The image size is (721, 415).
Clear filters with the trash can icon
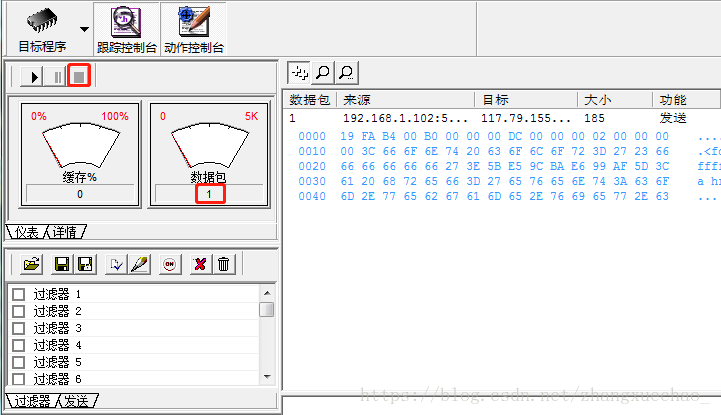pos(224,264)
